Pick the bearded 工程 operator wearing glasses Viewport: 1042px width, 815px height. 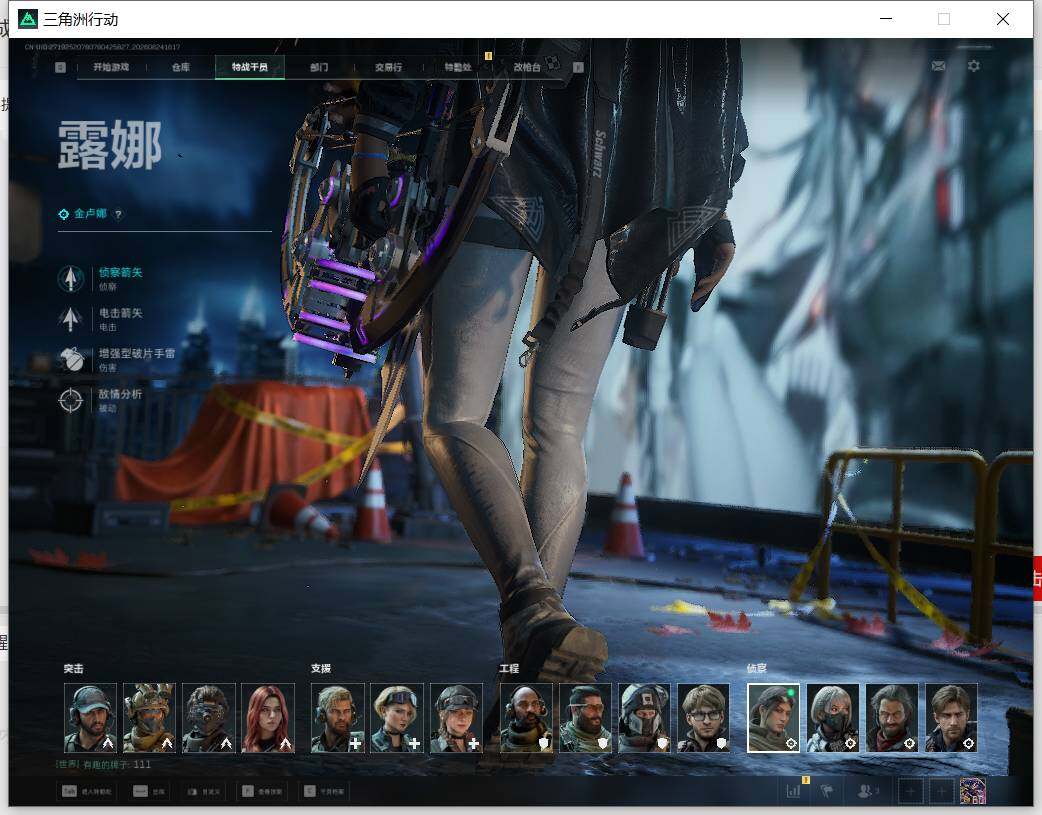(x=585, y=718)
